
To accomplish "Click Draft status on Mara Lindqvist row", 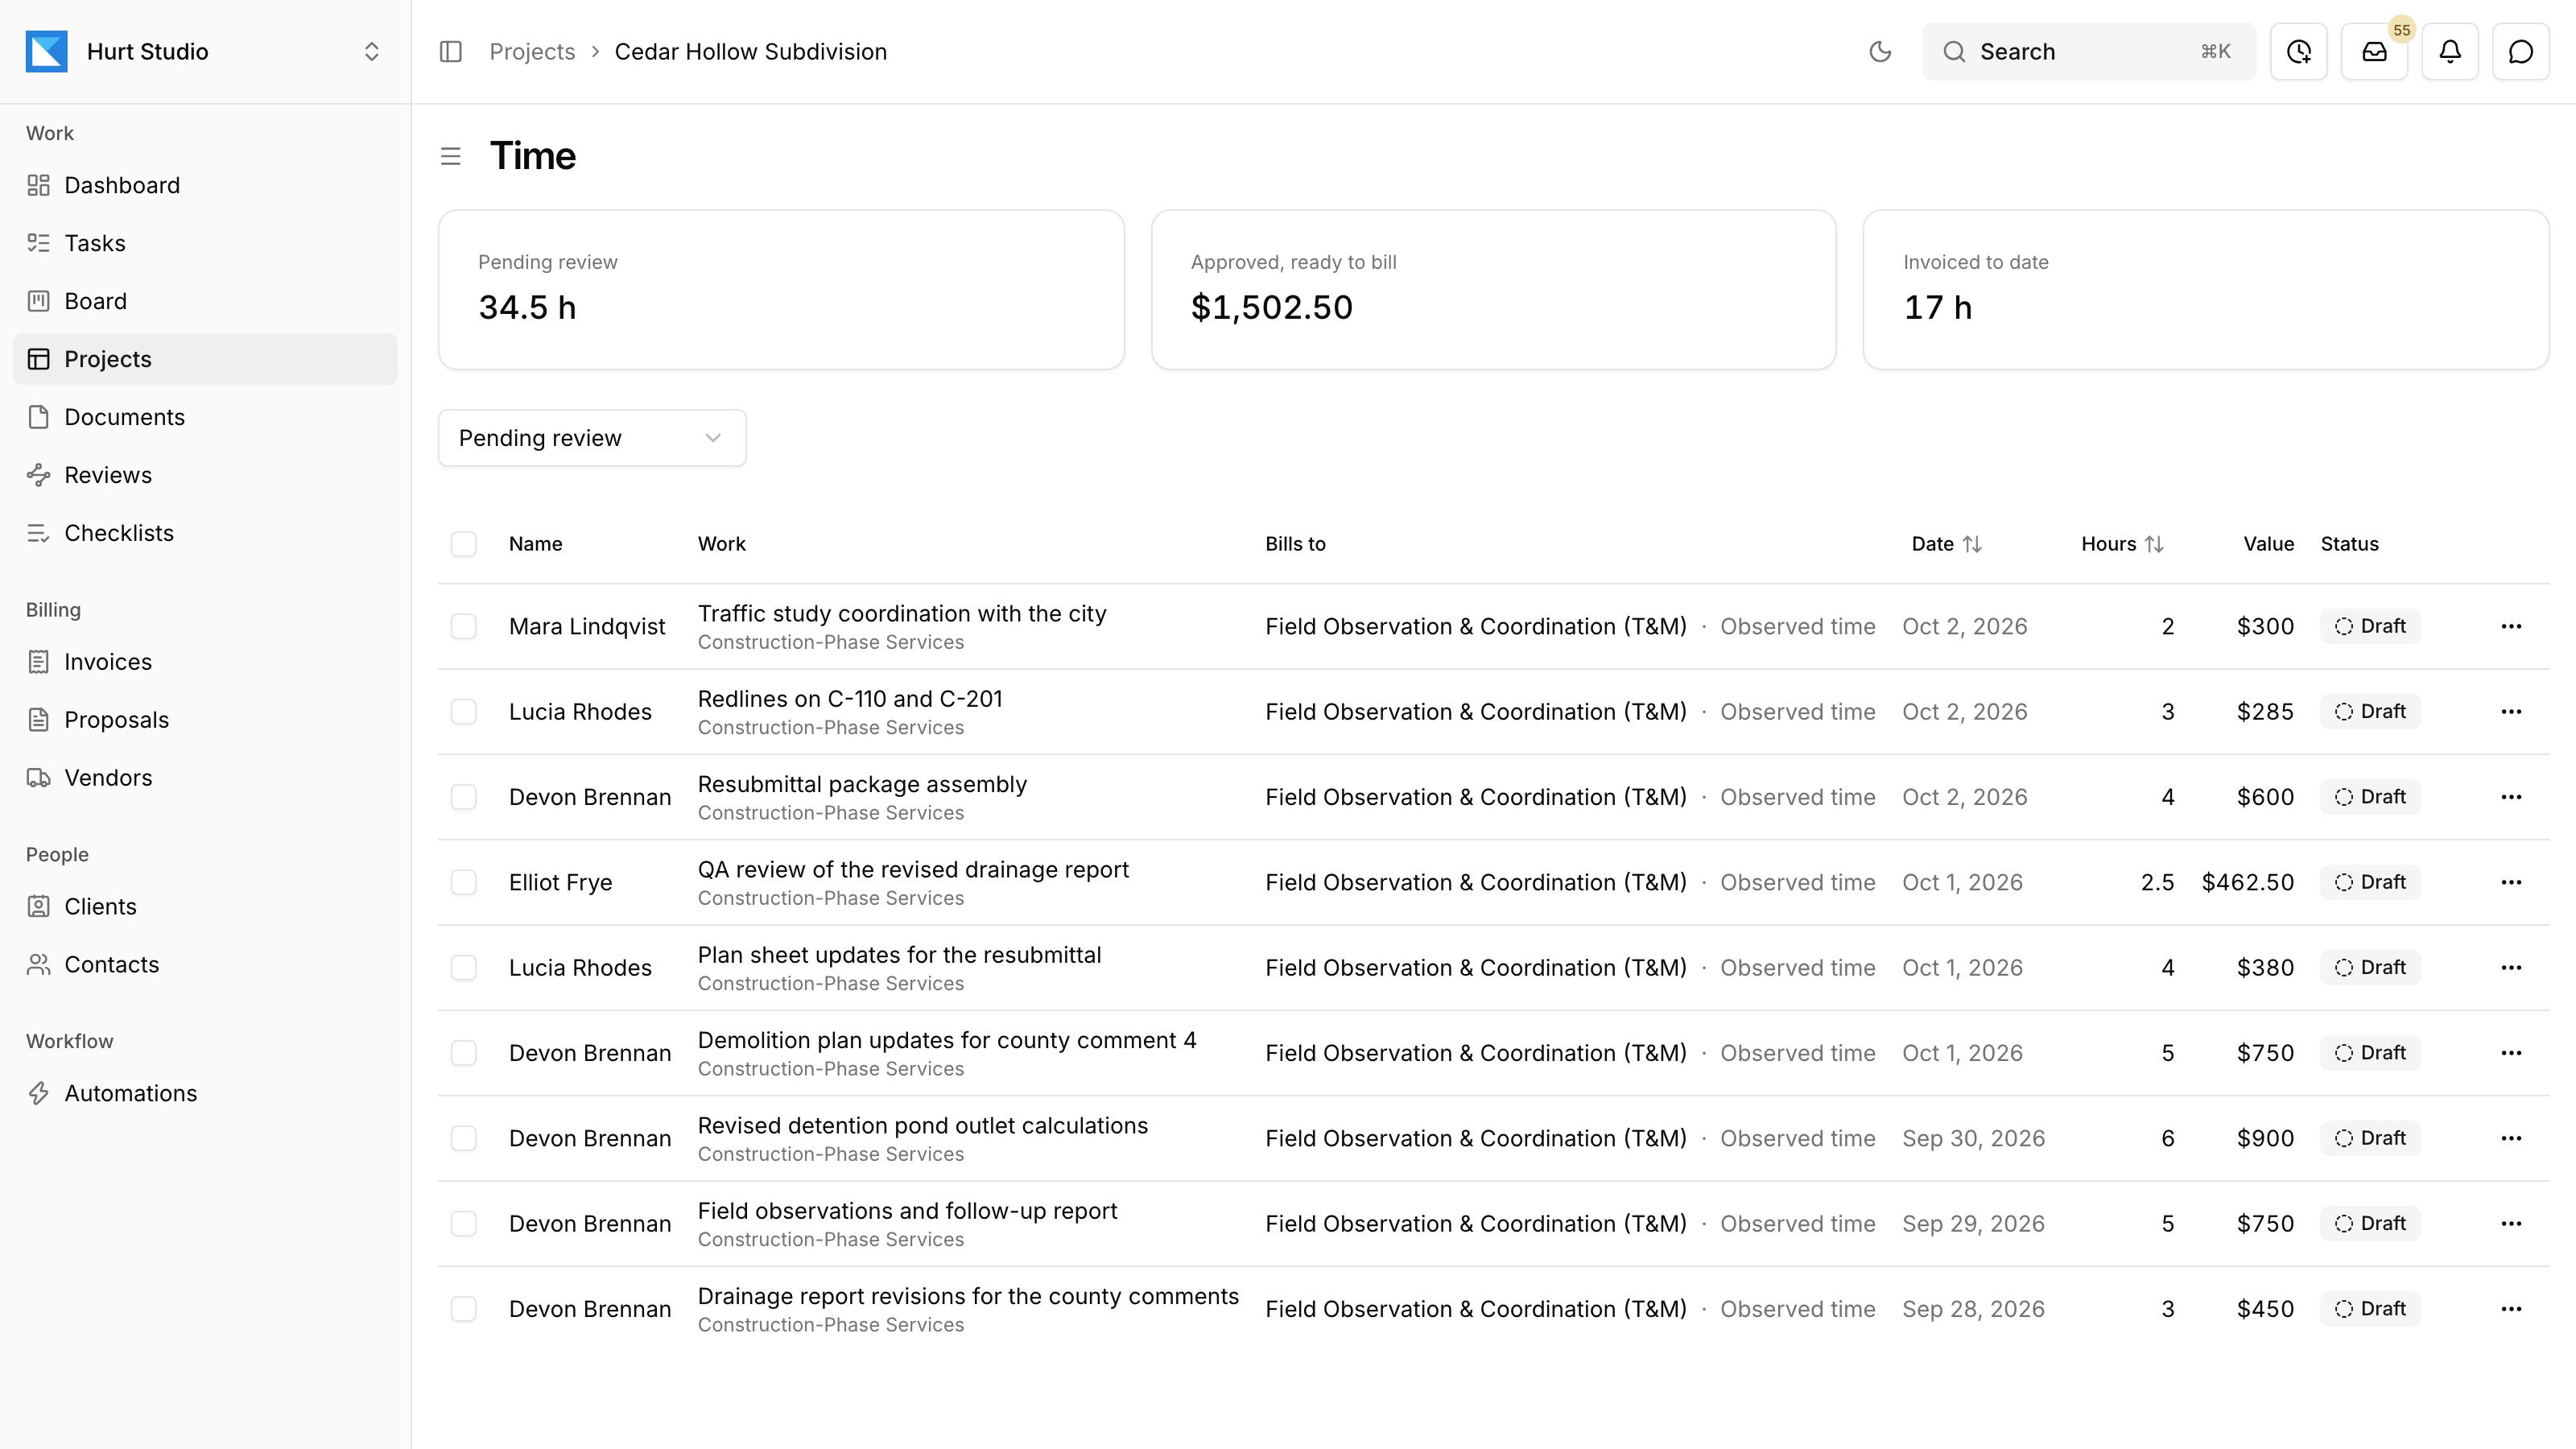I will click(x=2370, y=626).
